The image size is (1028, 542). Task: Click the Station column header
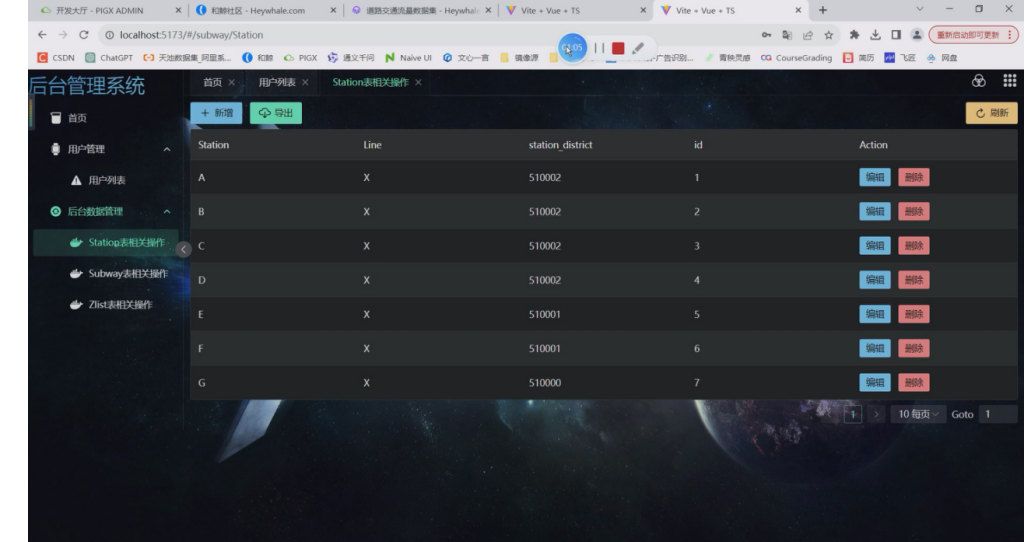(214, 145)
